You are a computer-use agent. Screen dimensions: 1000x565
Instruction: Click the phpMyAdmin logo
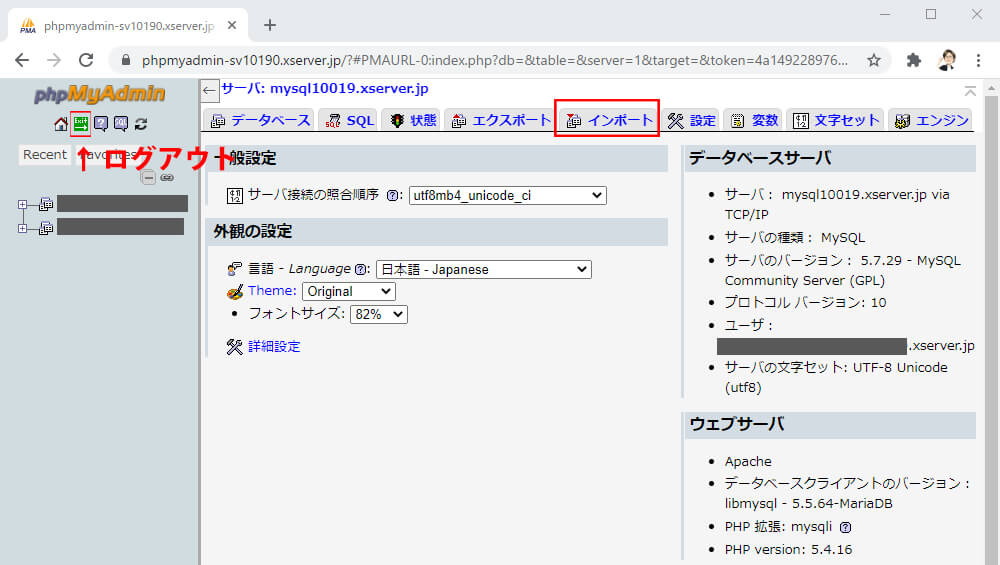(x=99, y=94)
